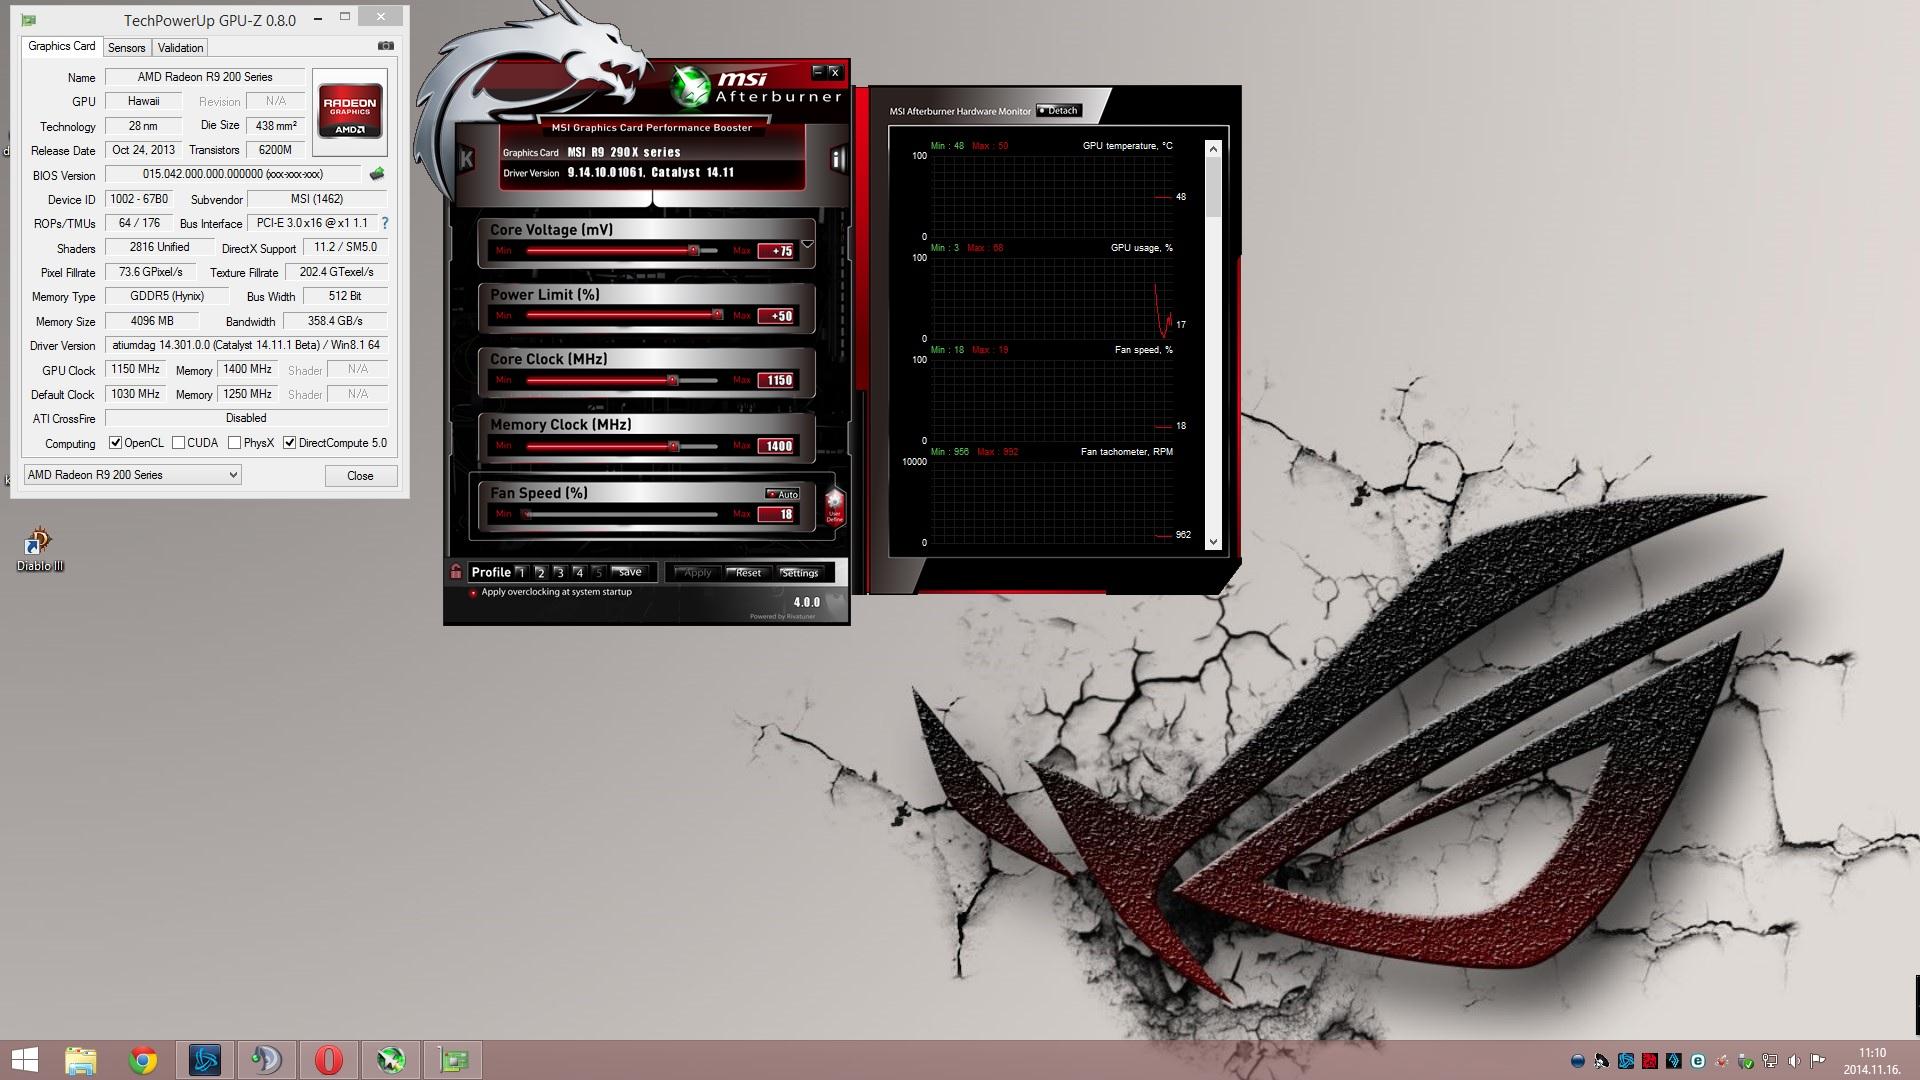Click the Power Limit slider handle
1920x1080 pixels.
coord(717,315)
